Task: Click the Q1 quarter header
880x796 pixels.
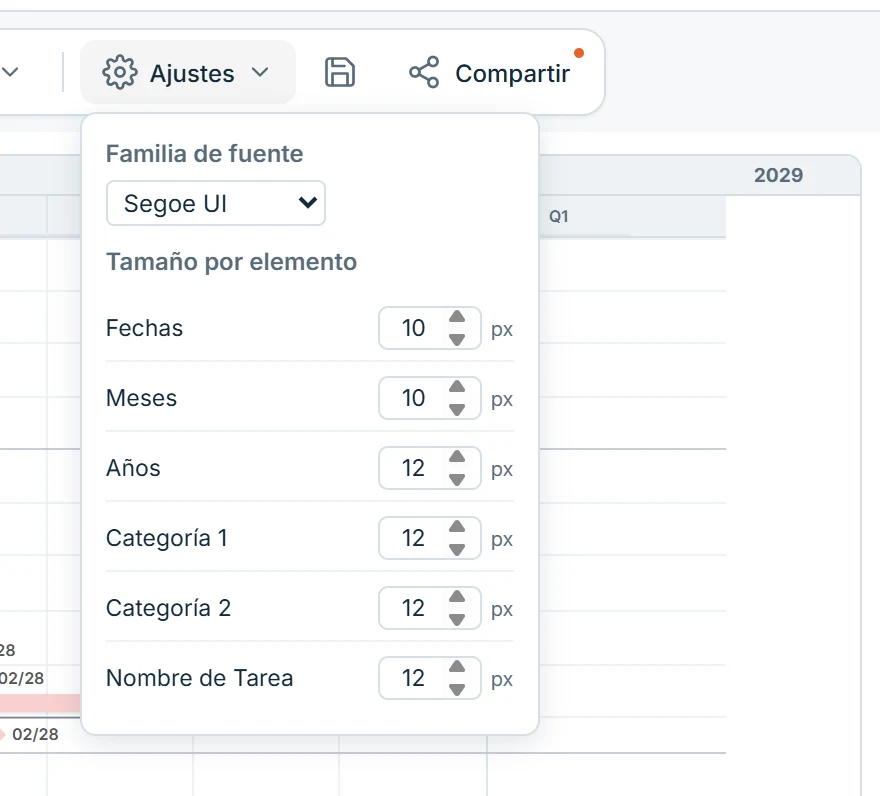Action: (x=558, y=217)
